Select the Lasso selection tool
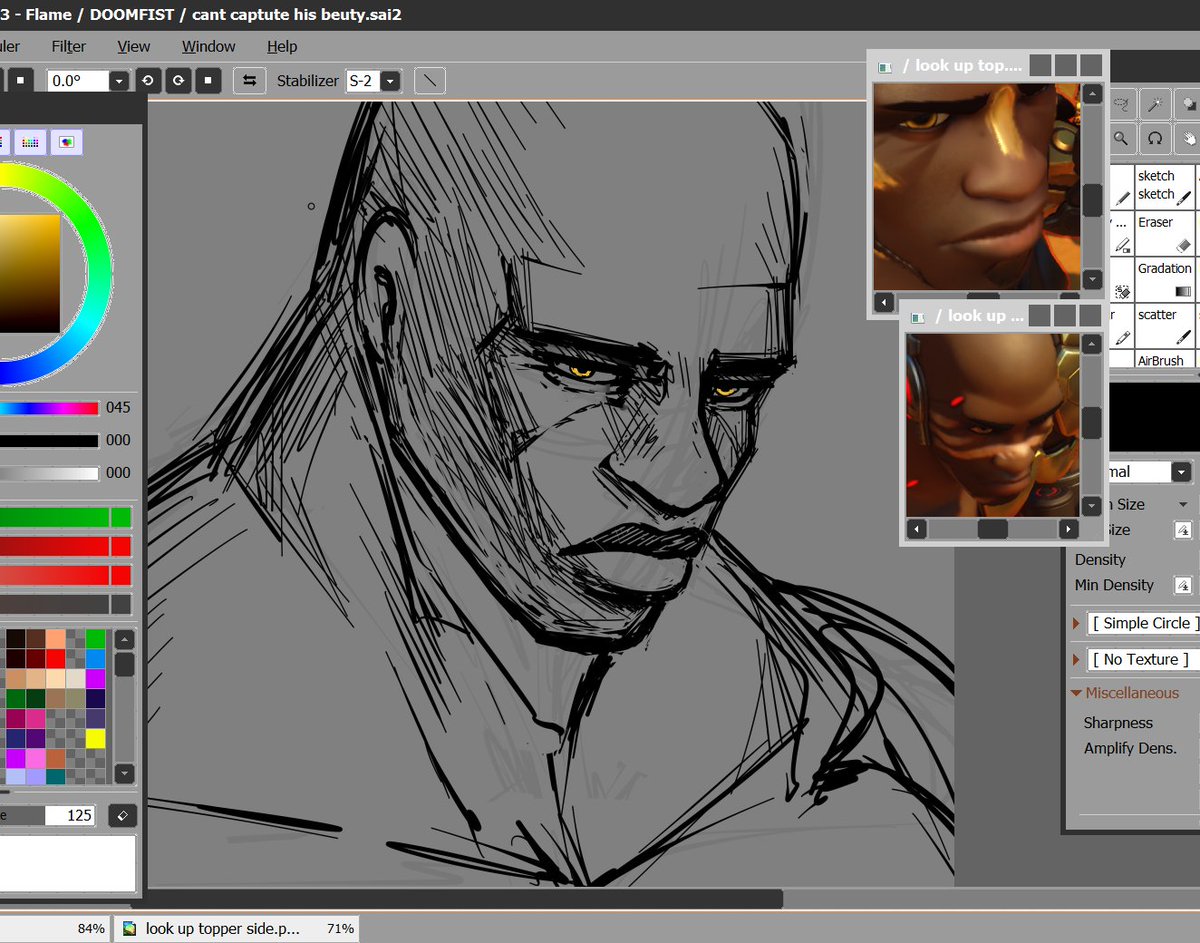 1123,104
